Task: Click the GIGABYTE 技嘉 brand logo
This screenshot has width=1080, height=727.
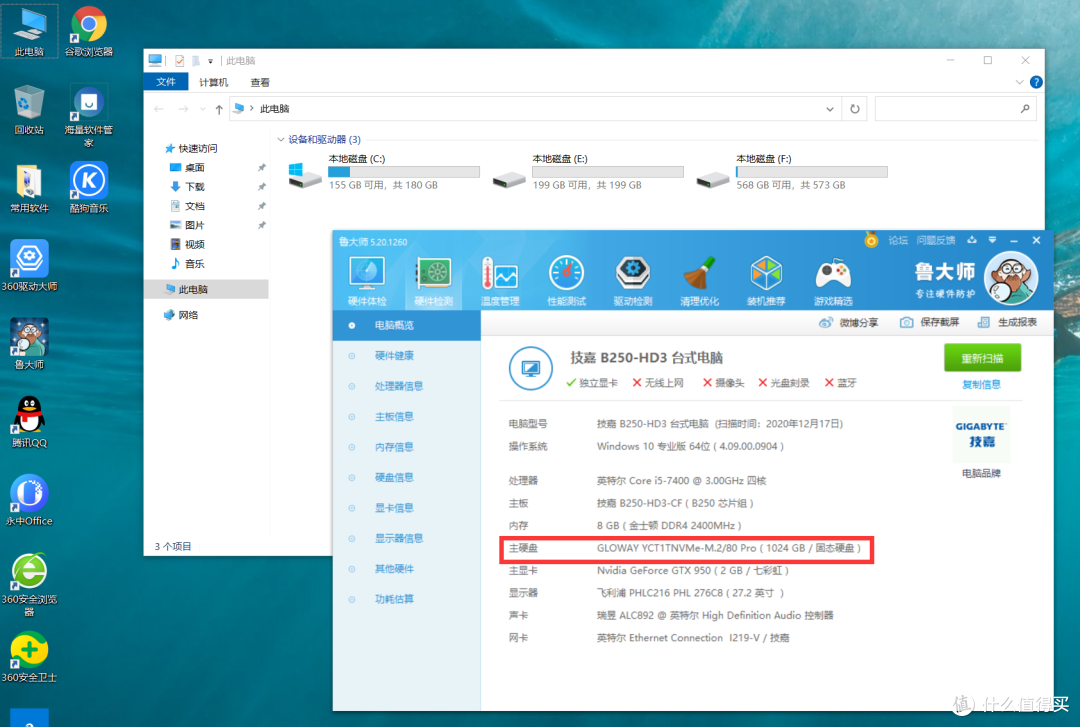Action: (981, 435)
